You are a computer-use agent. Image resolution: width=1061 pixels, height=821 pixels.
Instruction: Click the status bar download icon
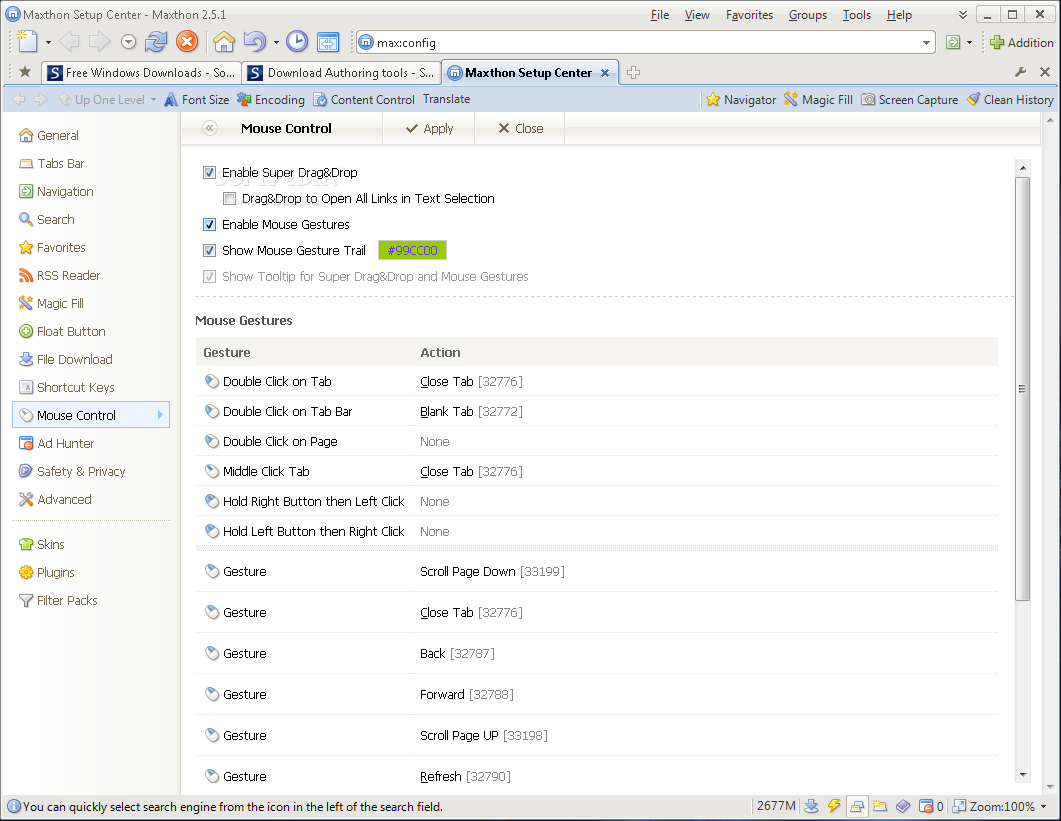coord(811,806)
